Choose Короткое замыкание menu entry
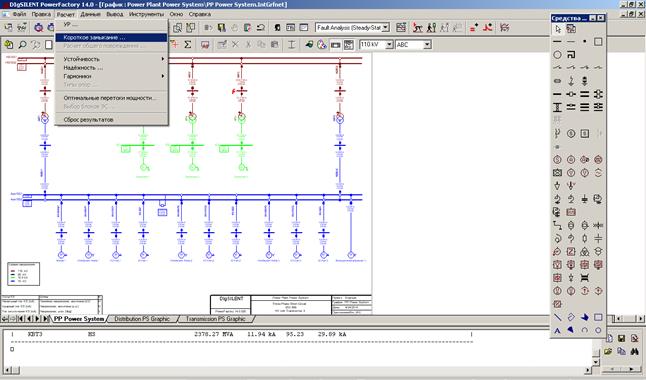The width and height of the screenshot is (646, 380). click(x=112, y=38)
